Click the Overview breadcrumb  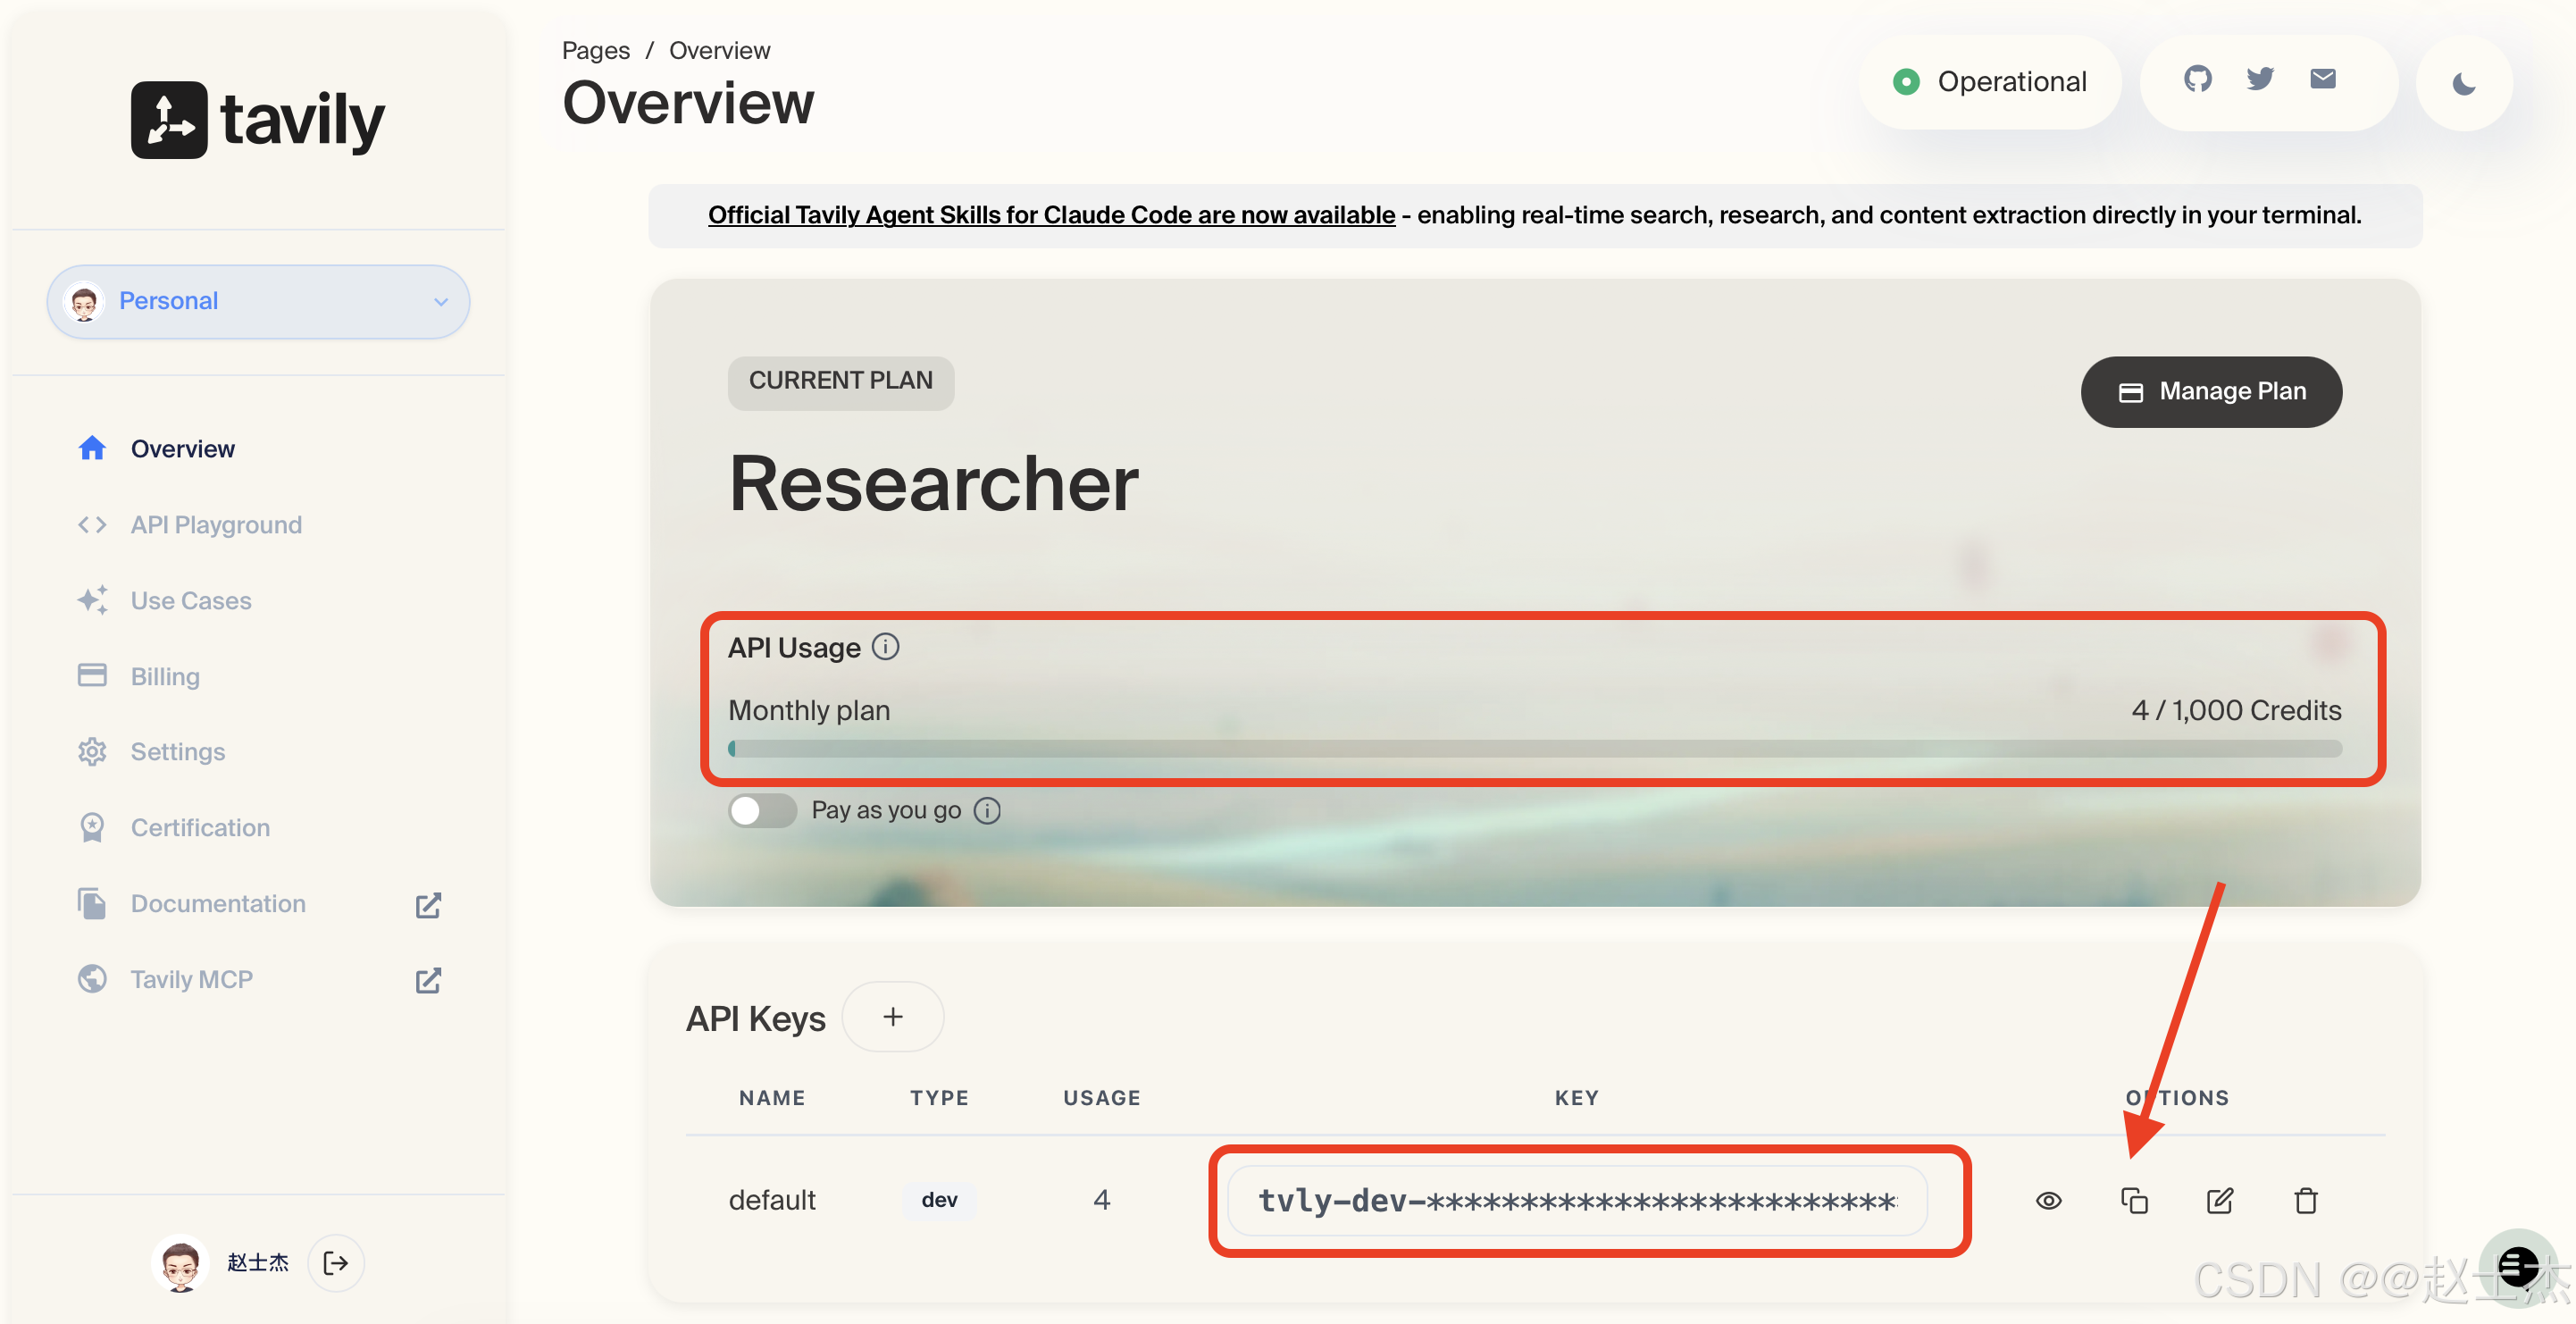point(720,50)
